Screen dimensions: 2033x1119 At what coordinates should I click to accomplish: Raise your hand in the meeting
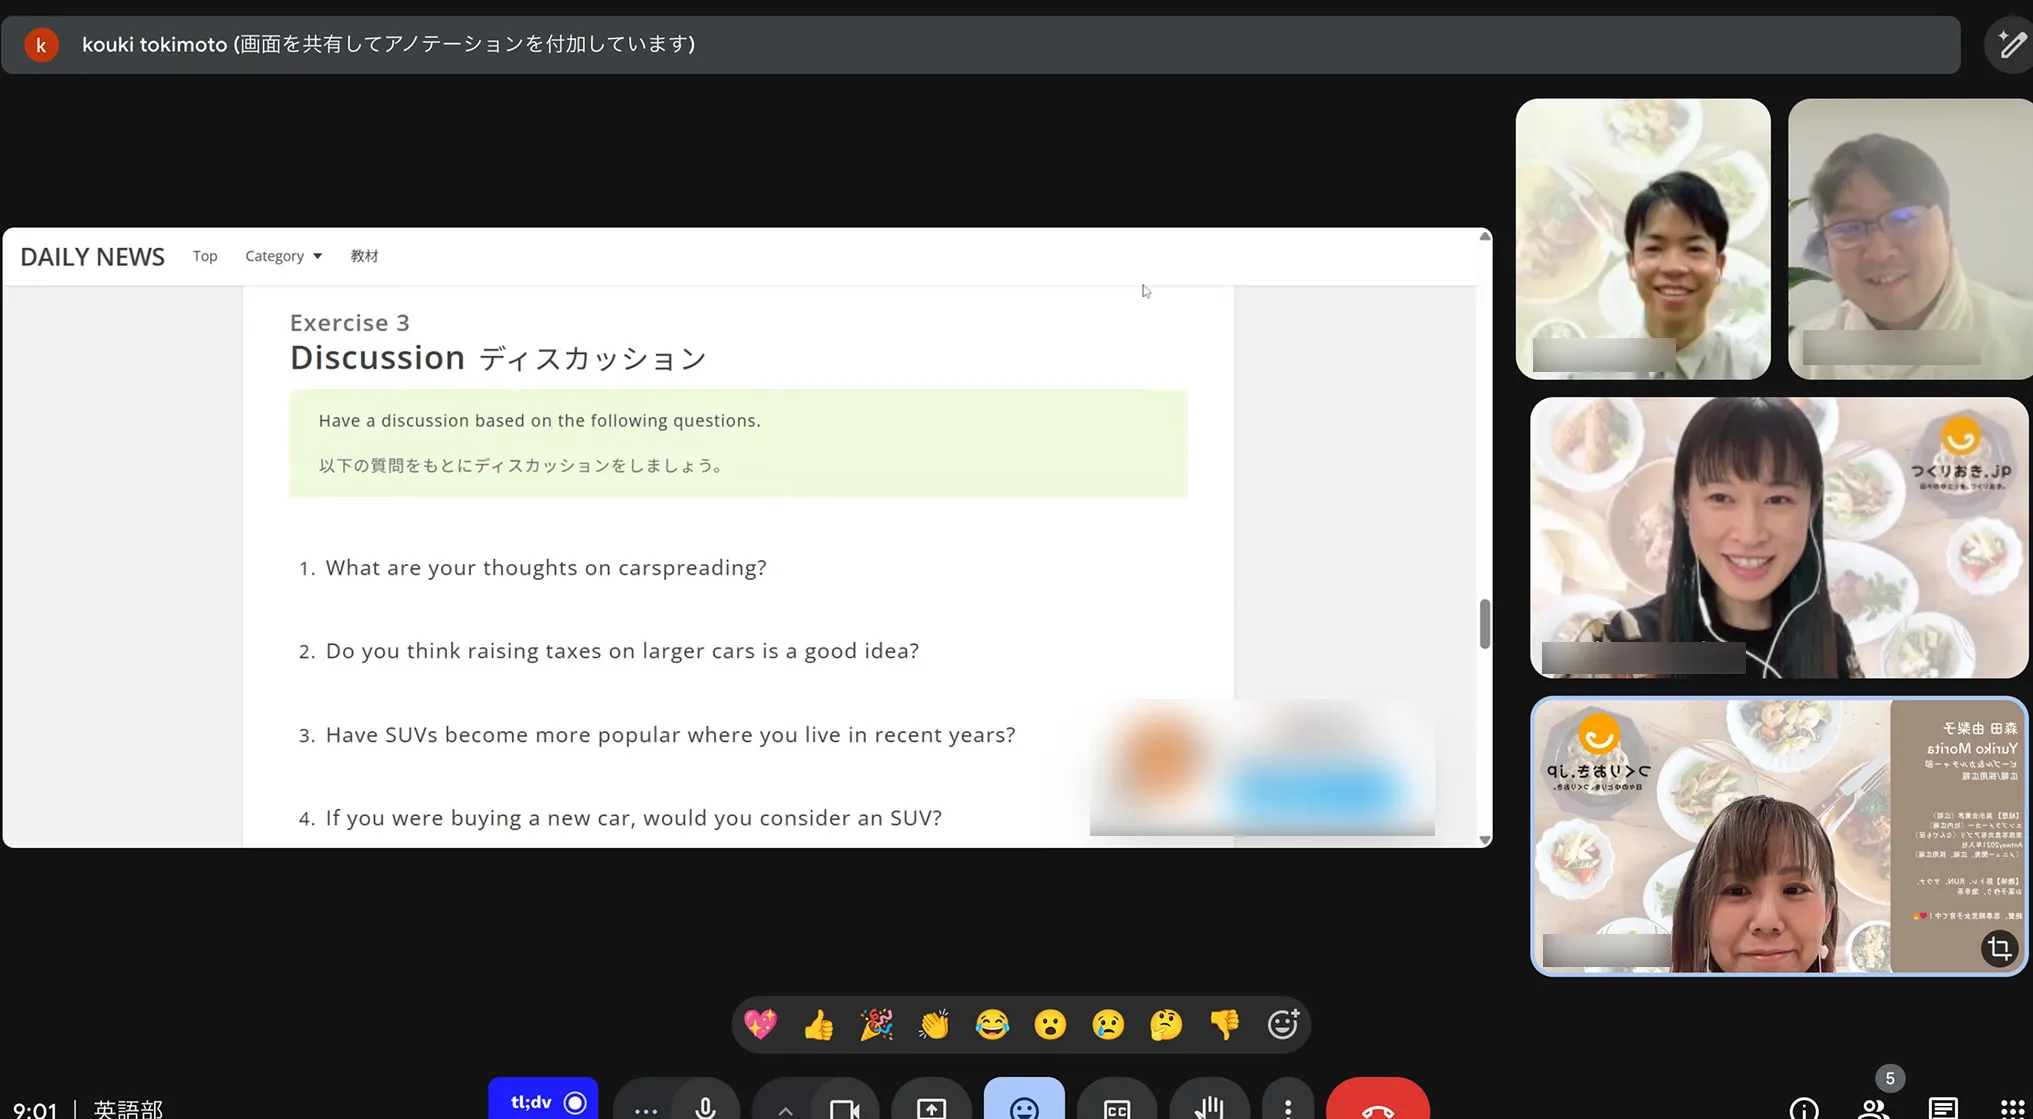[1209, 1108]
